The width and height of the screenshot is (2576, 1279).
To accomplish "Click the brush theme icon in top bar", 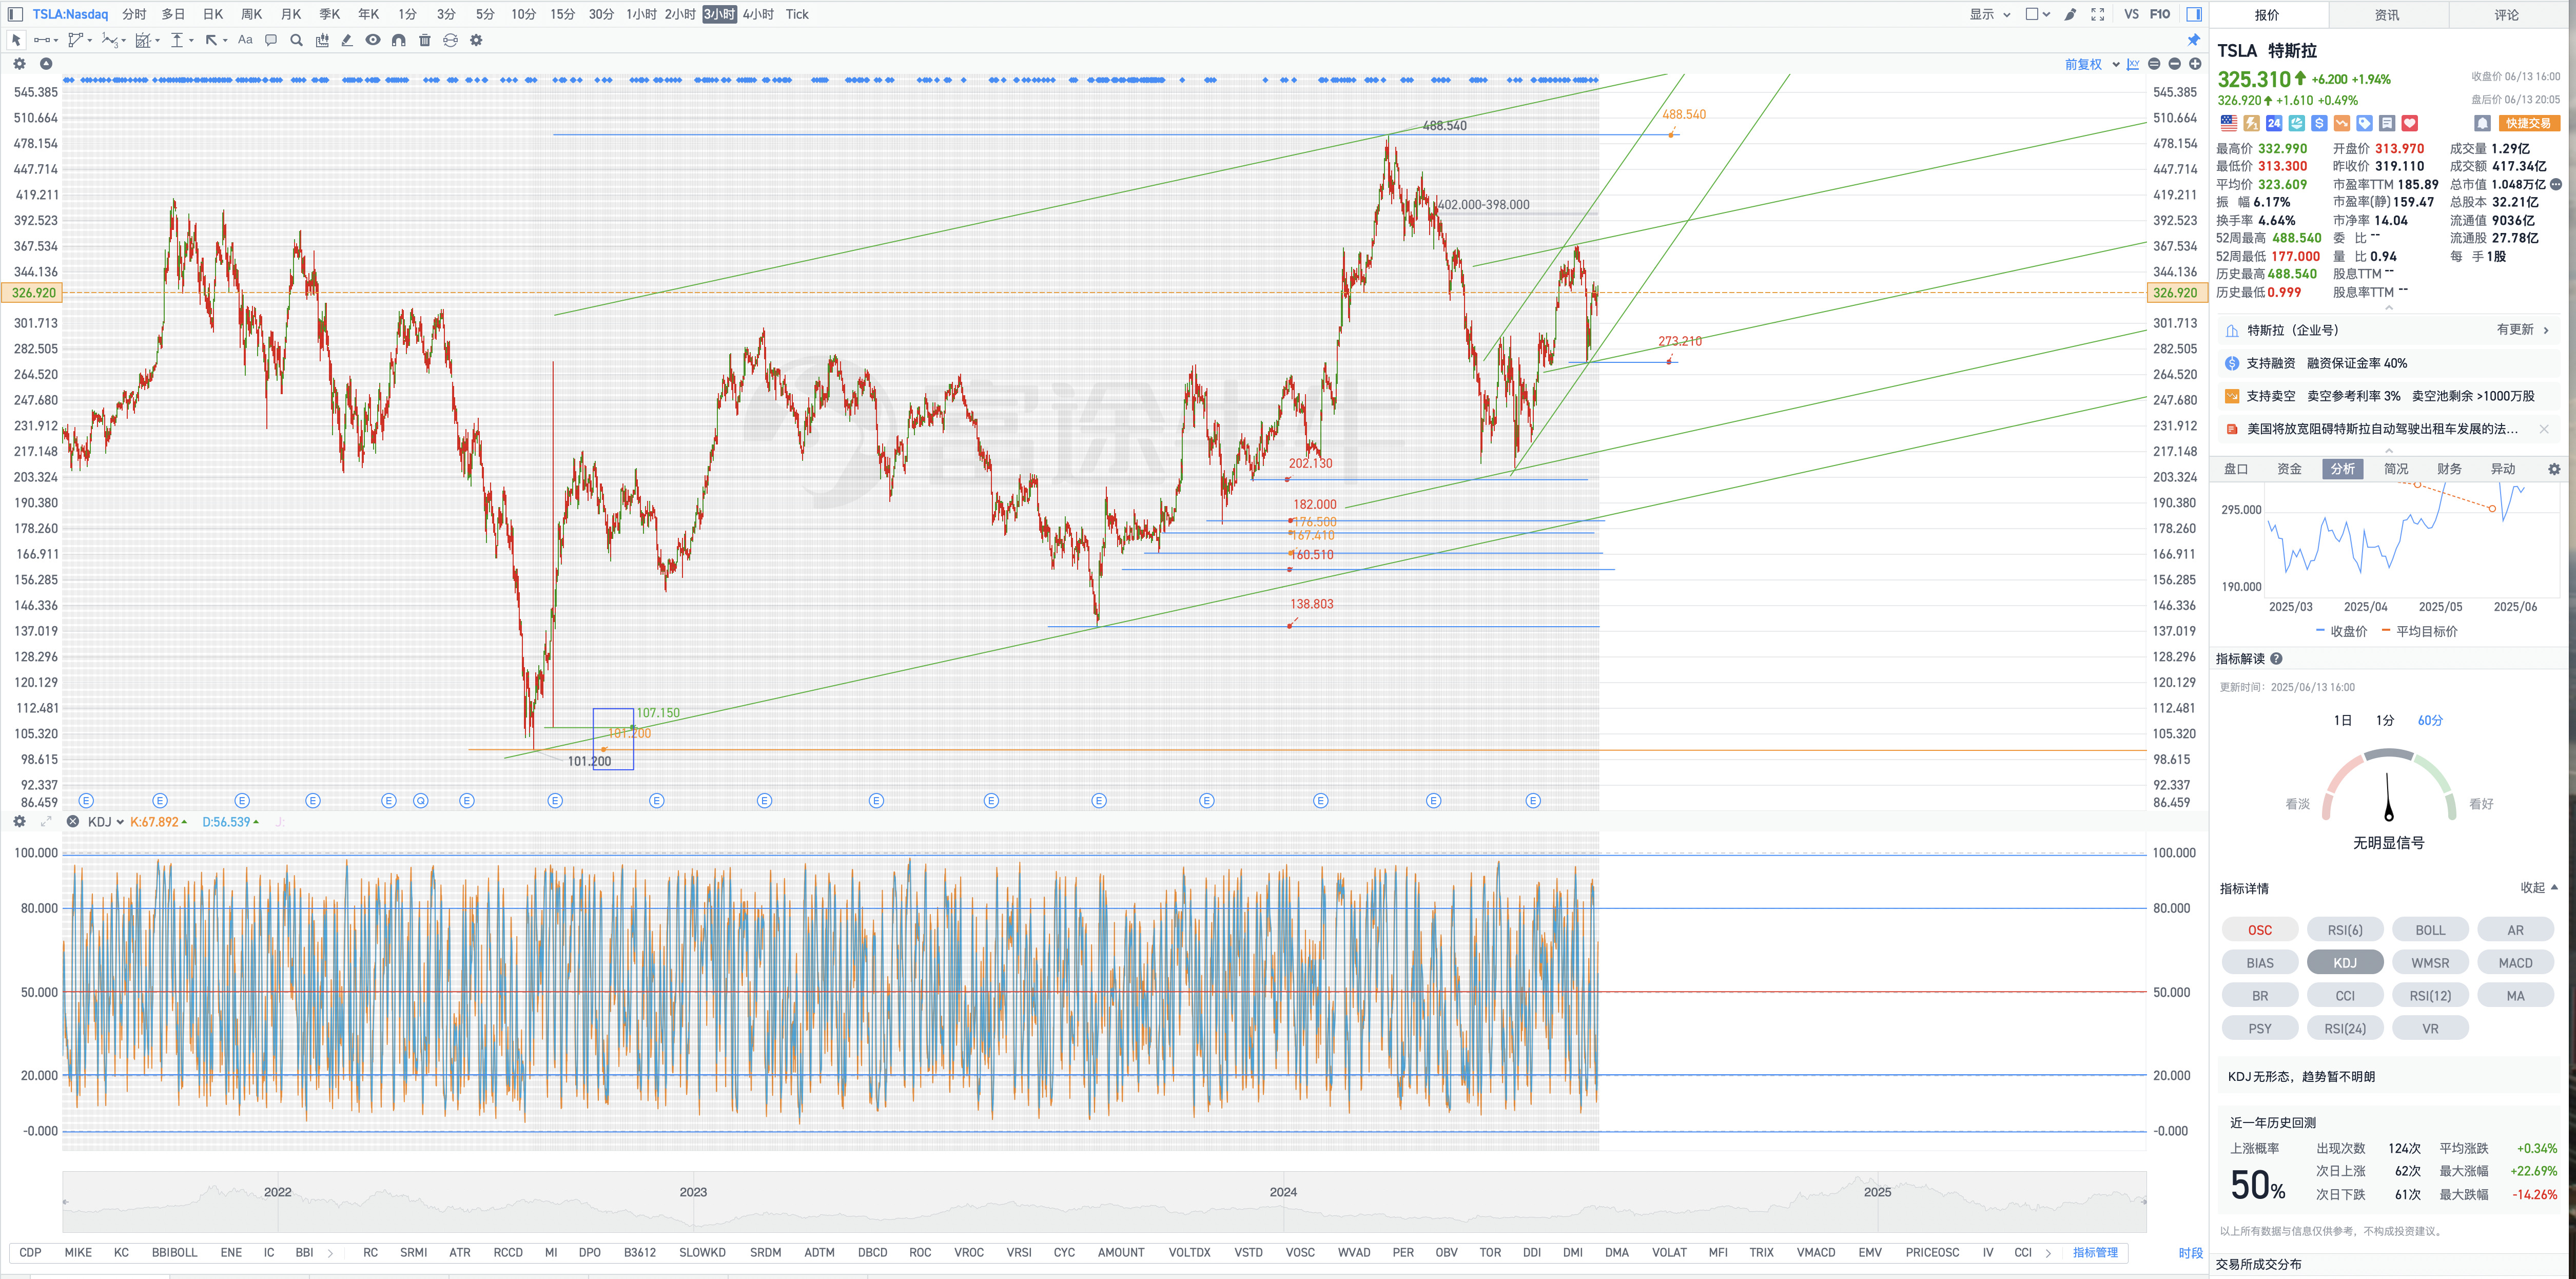I will click(2070, 14).
